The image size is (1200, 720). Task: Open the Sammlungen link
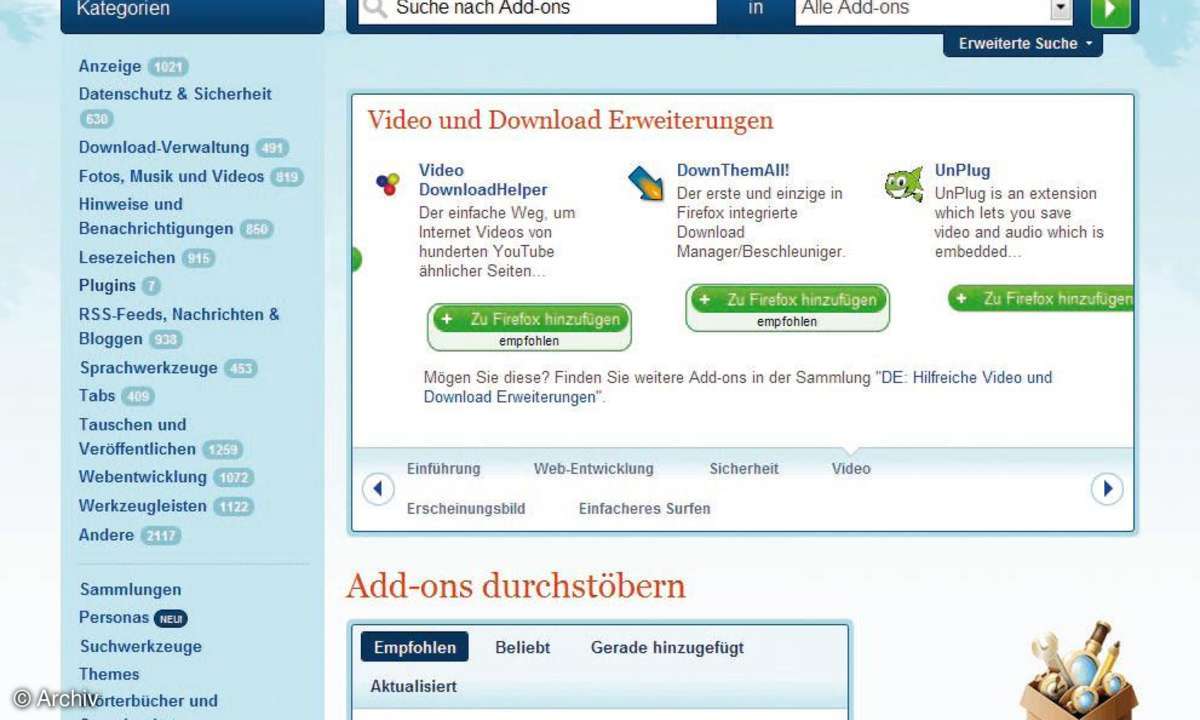(x=130, y=590)
